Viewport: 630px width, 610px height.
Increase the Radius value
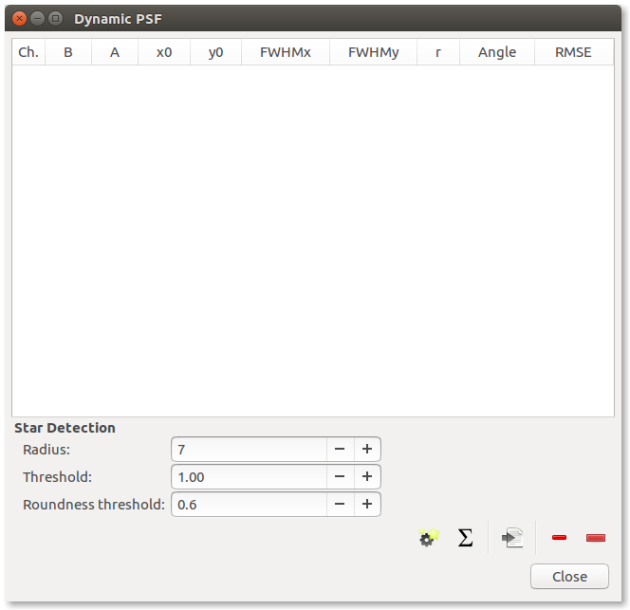click(367, 450)
